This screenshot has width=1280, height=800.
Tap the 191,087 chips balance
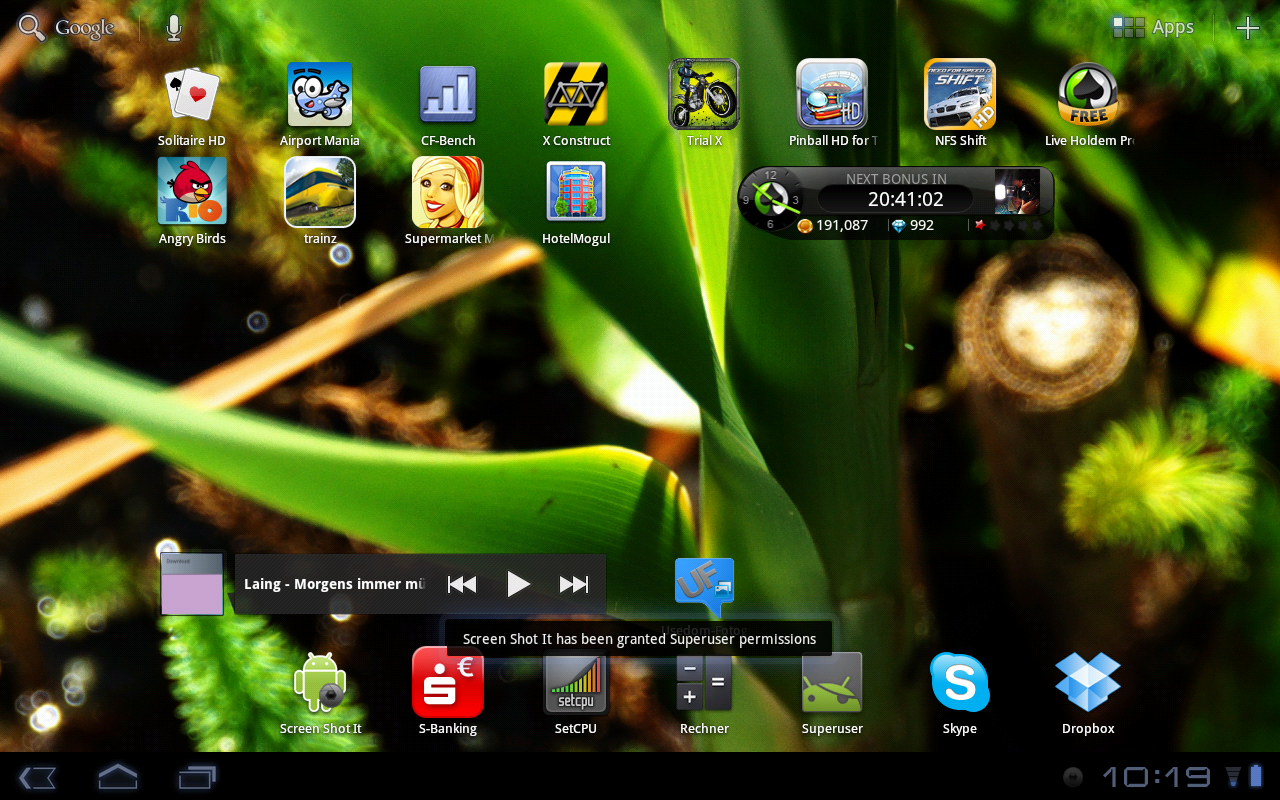(832, 225)
